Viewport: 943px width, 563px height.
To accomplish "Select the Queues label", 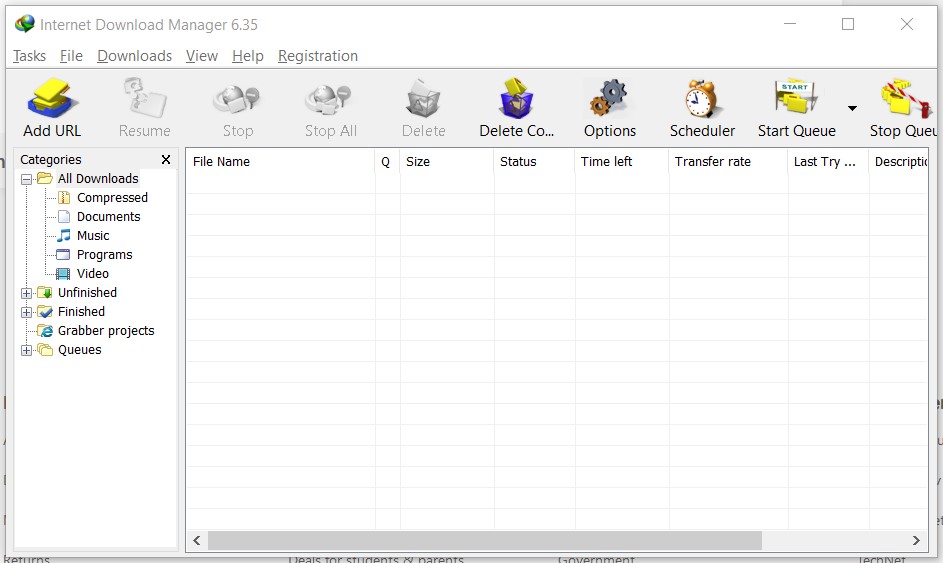I will (79, 350).
